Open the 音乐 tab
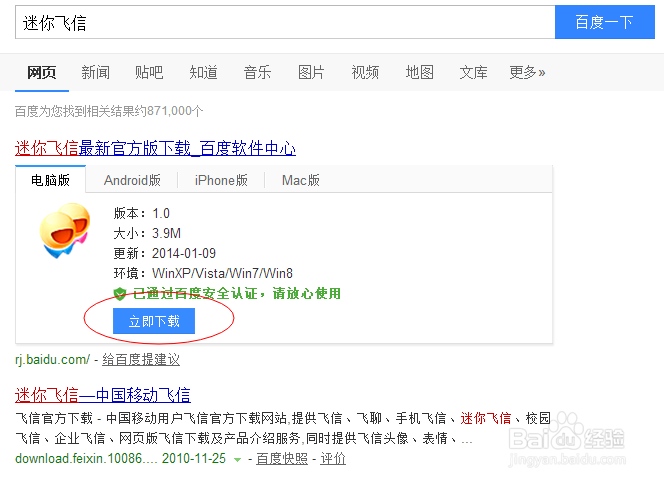This screenshot has width=664, height=483. 257,72
